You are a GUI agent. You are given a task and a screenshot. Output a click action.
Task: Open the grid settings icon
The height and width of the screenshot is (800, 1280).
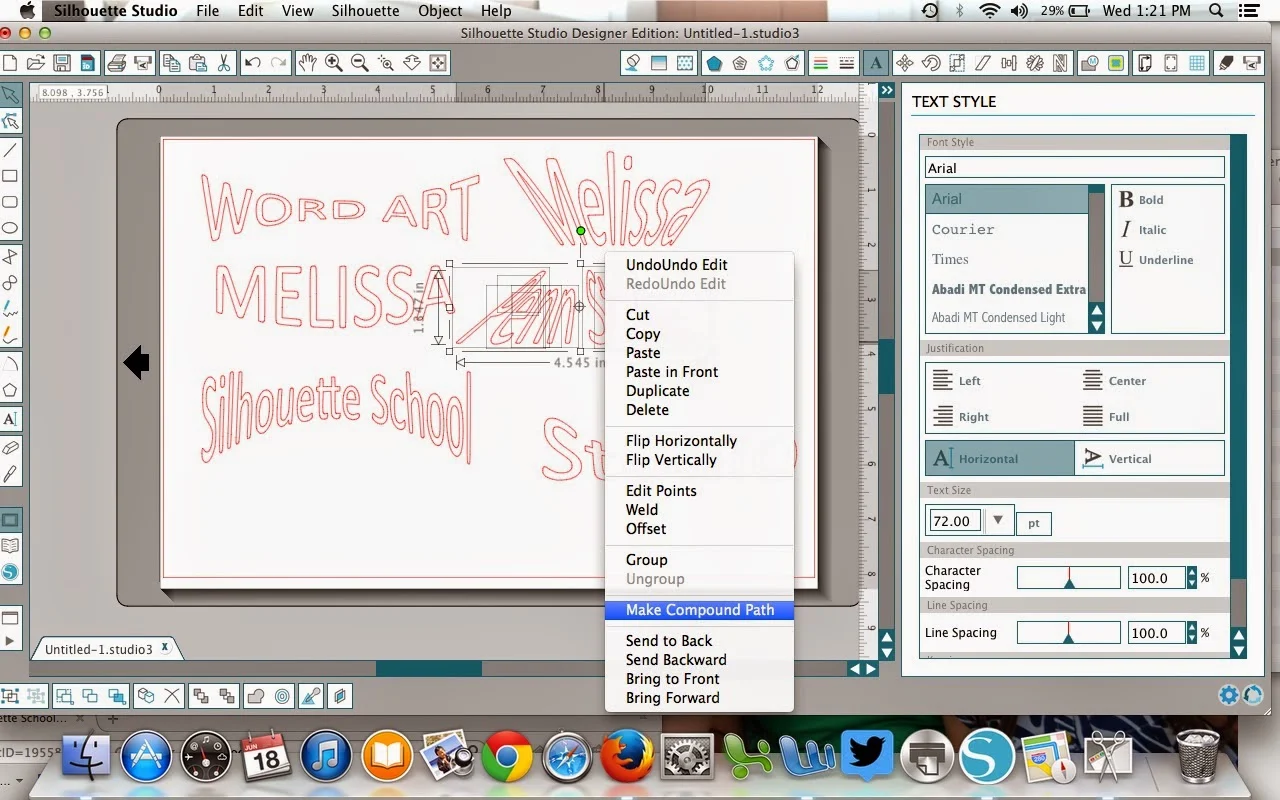pyautogui.click(x=1197, y=63)
